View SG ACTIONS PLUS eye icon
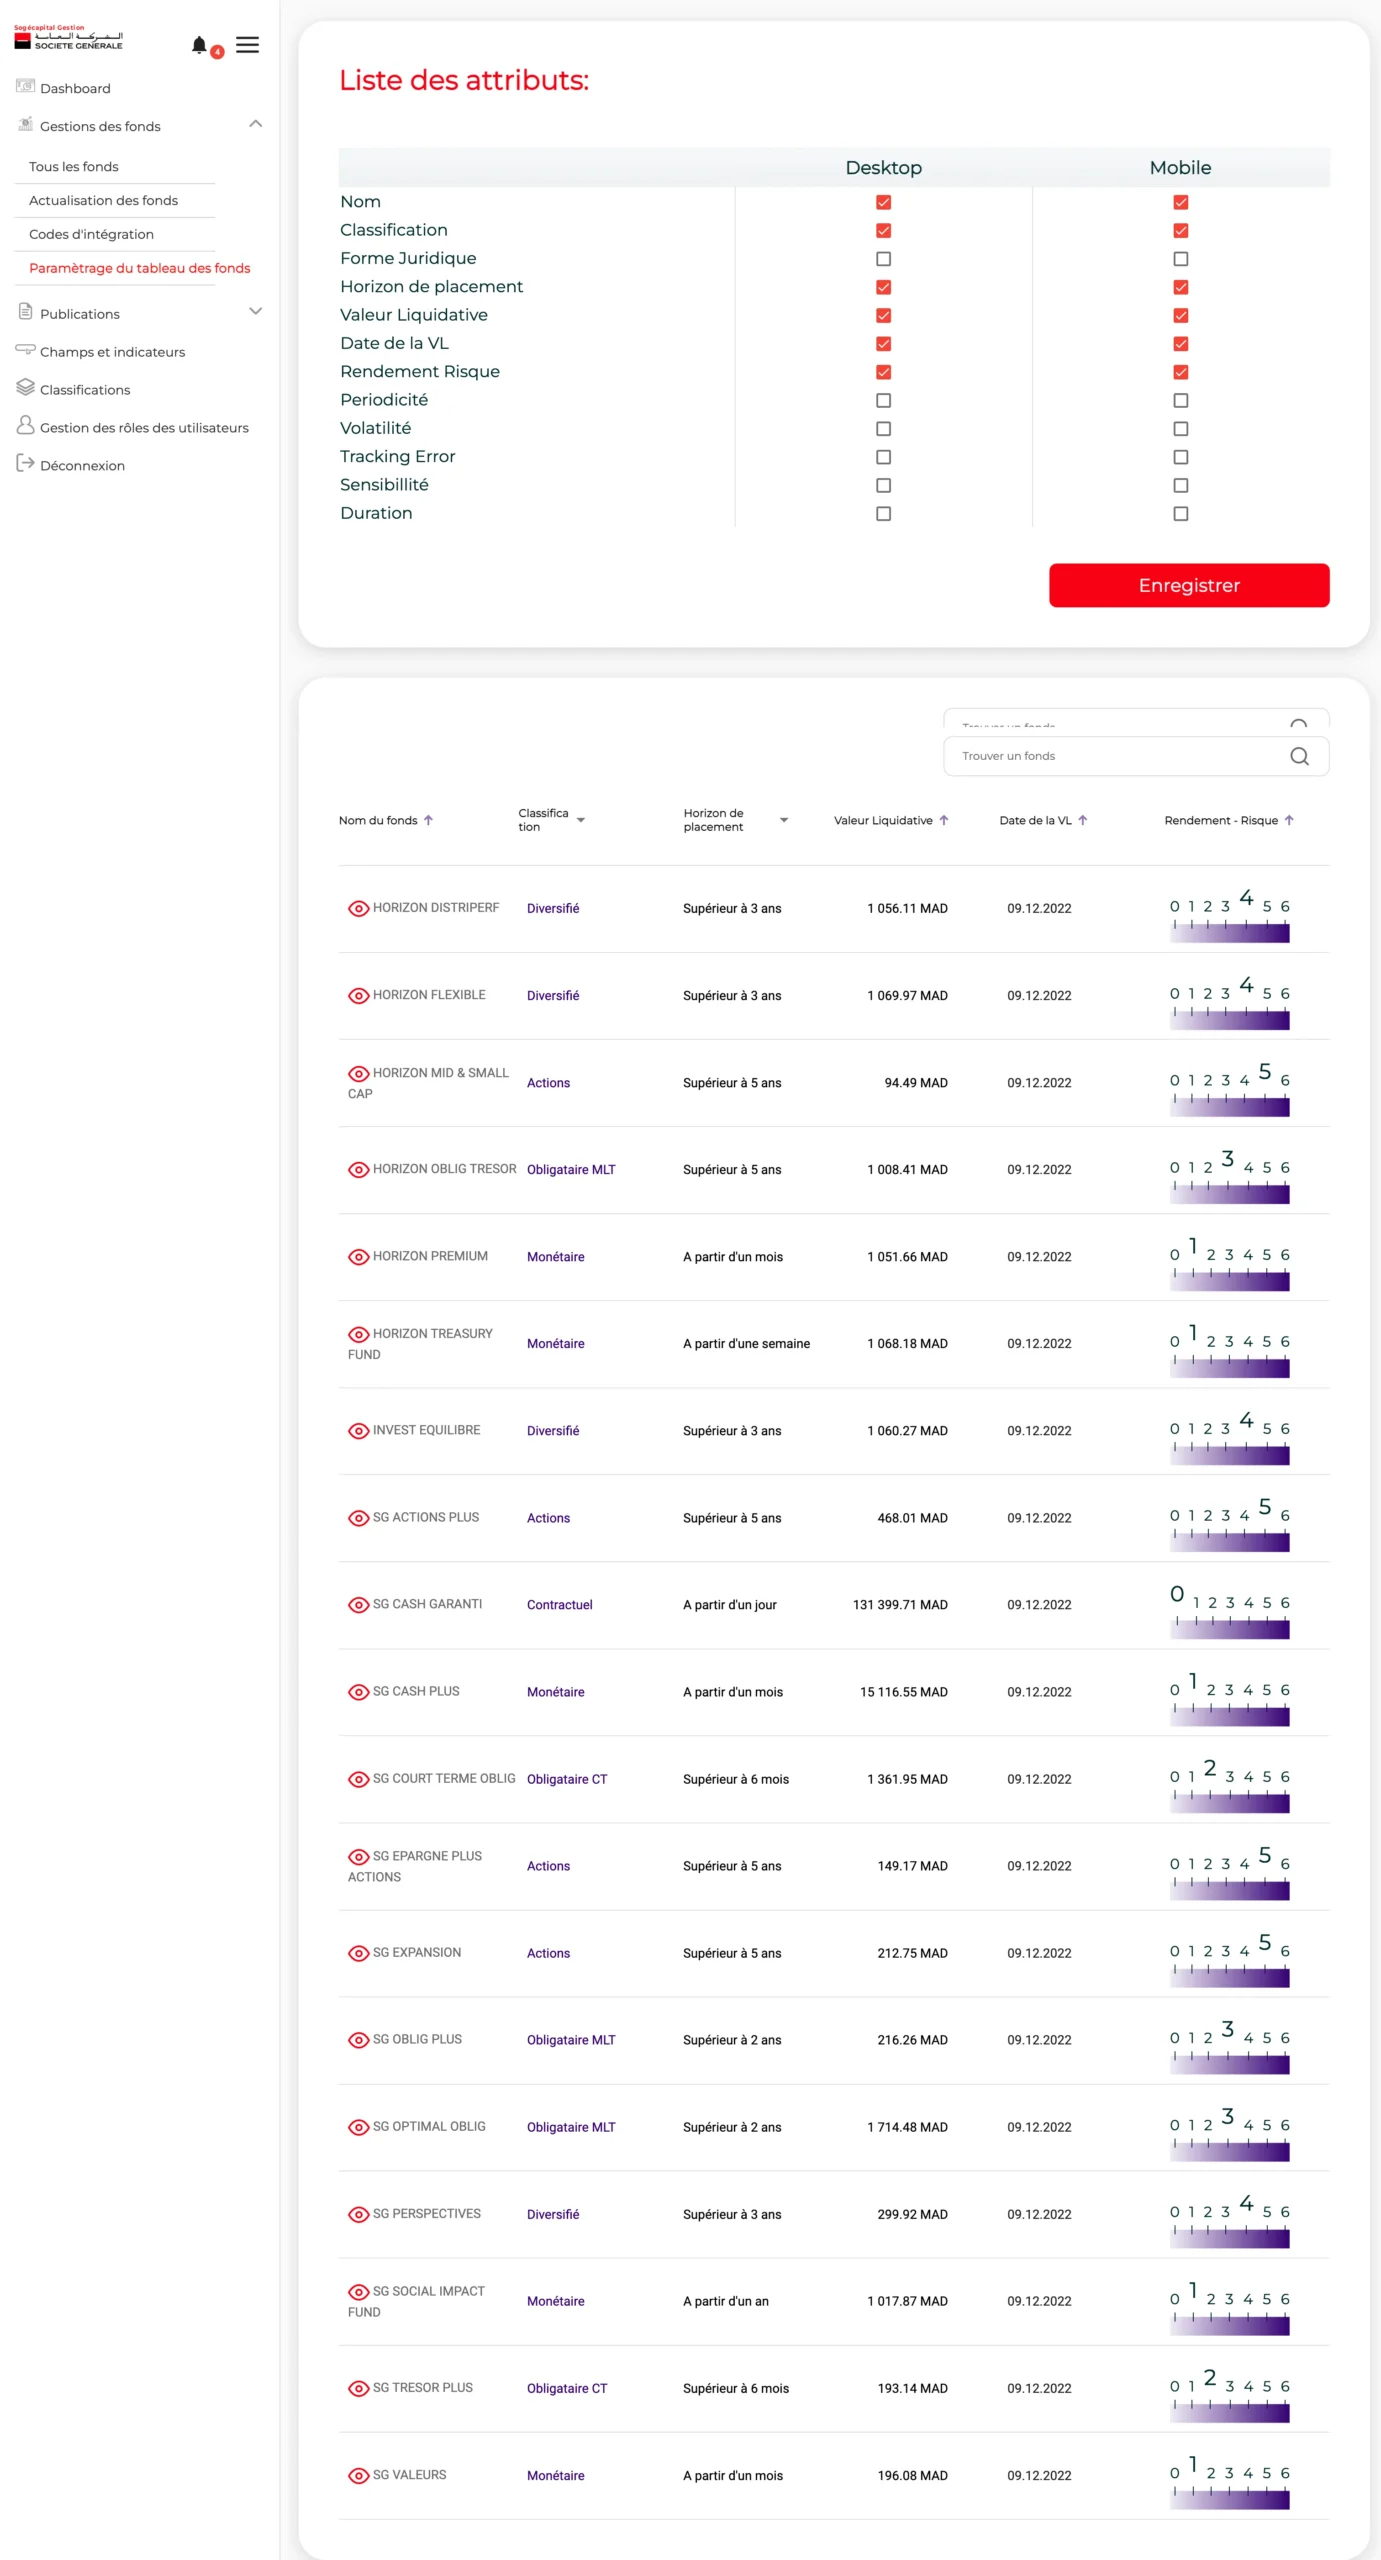Screen dimensions: 1381x2560 [x=358, y=1517]
